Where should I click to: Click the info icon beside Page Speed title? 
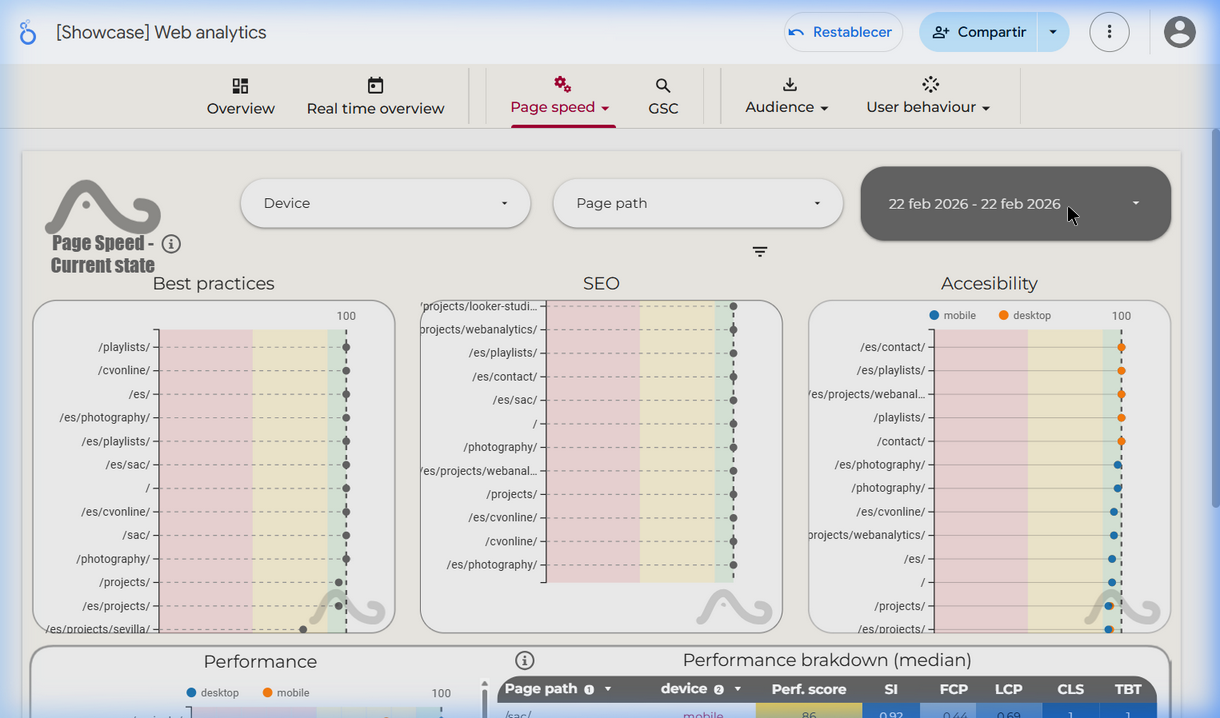(x=171, y=244)
